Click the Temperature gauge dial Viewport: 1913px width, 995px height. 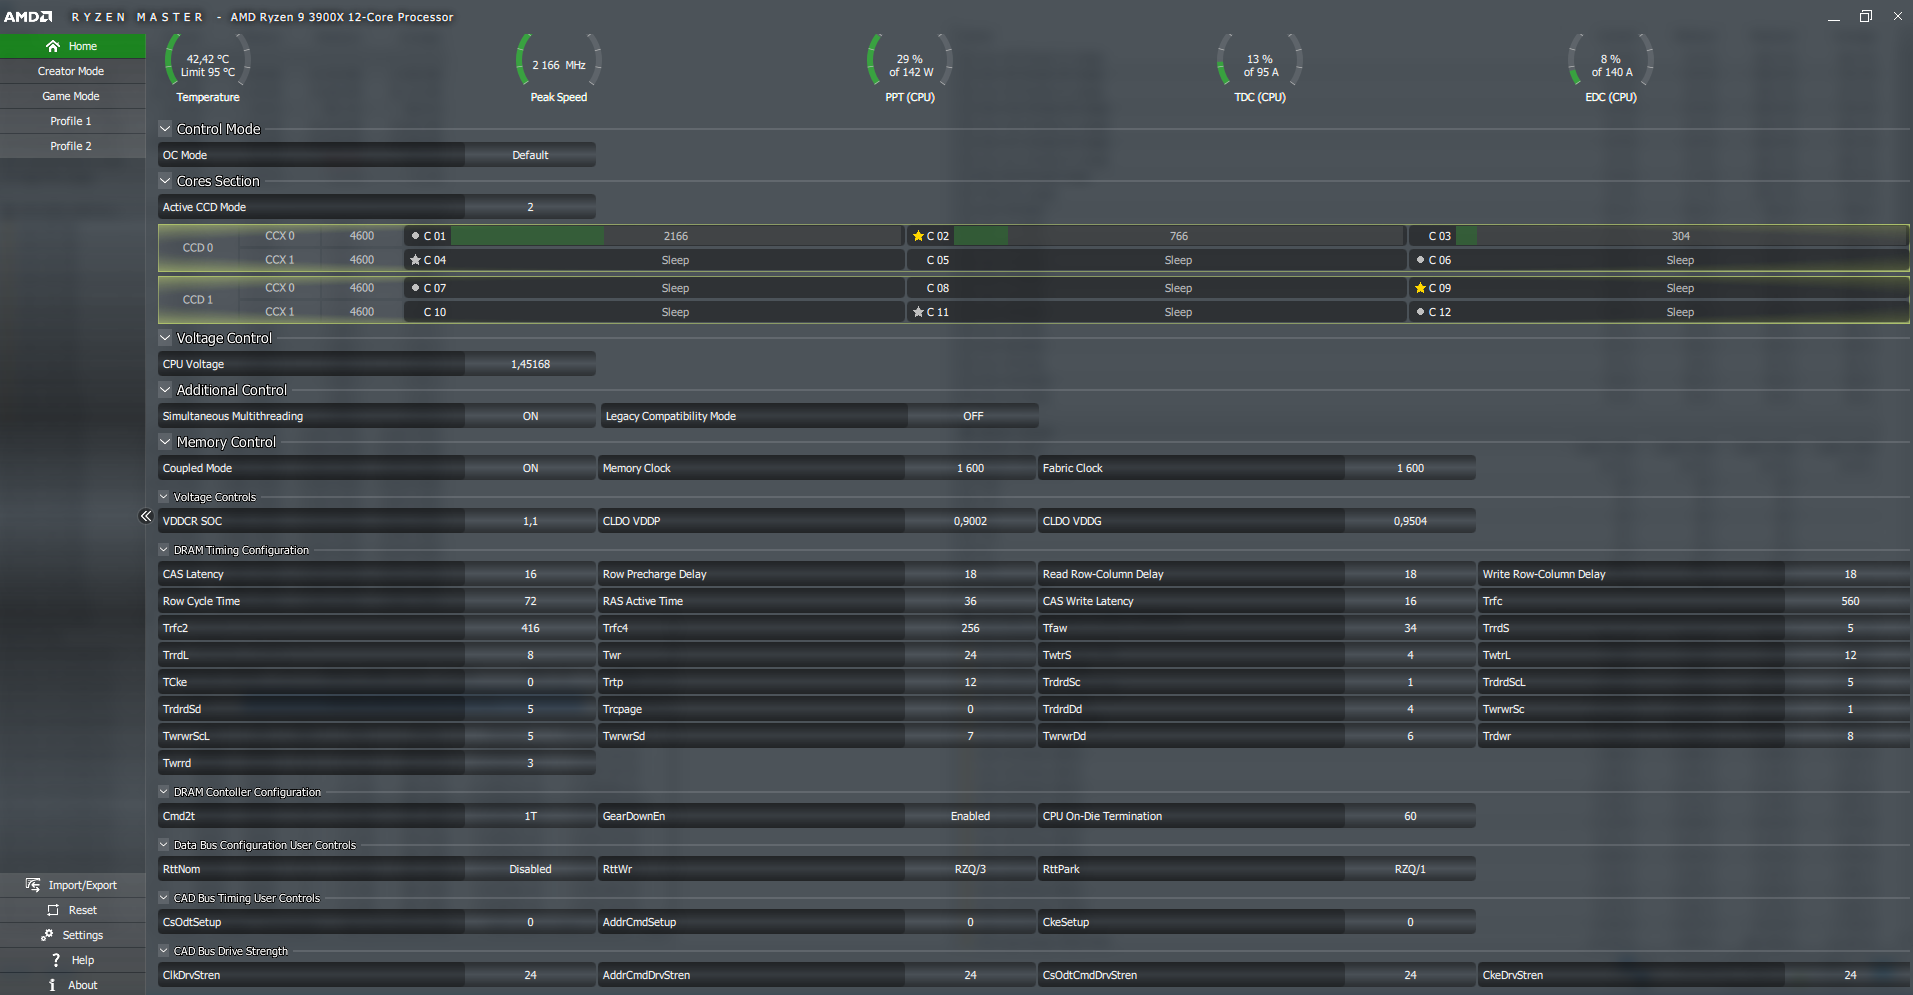click(x=208, y=62)
